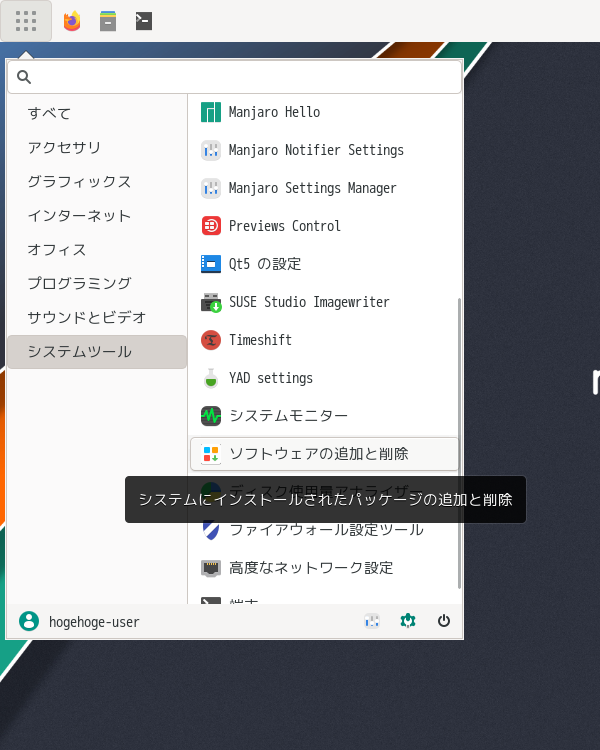Select the サウンドとビデオ category
Screen dimensions: 600x750
(97, 318)
